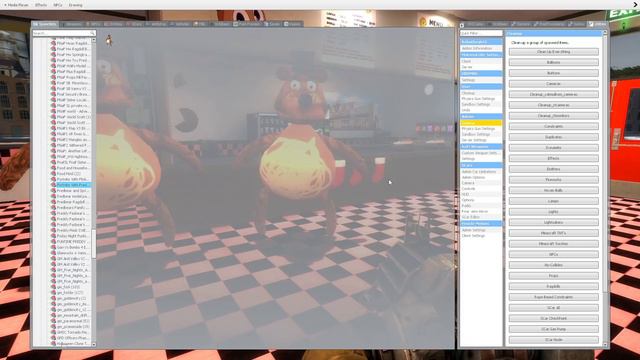Select Addon Information in utilities list
The image size is (640, 360).
click(481, 48)
